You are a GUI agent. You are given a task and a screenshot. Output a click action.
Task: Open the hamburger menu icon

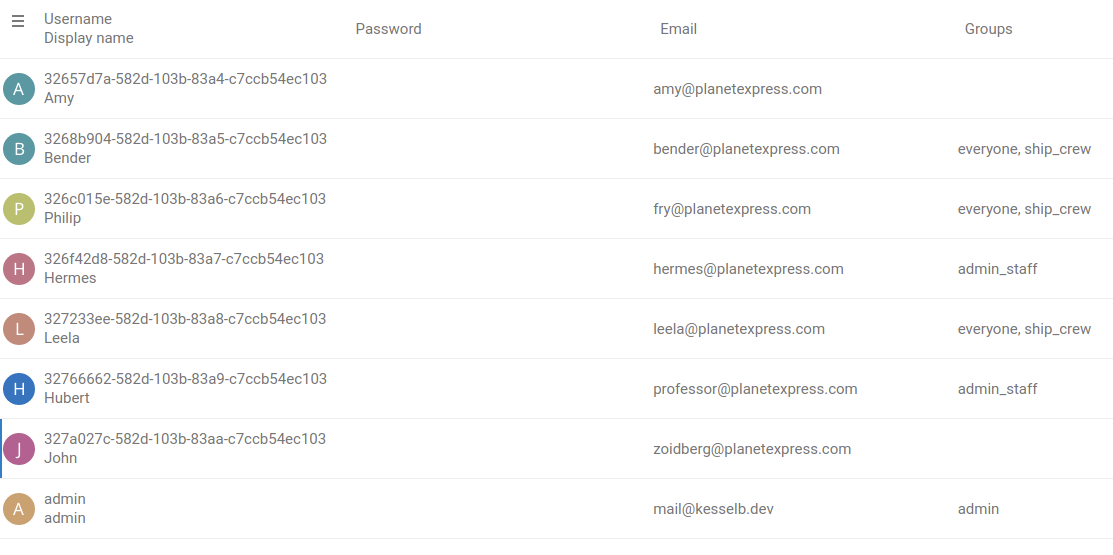click(x=18, y=21)
